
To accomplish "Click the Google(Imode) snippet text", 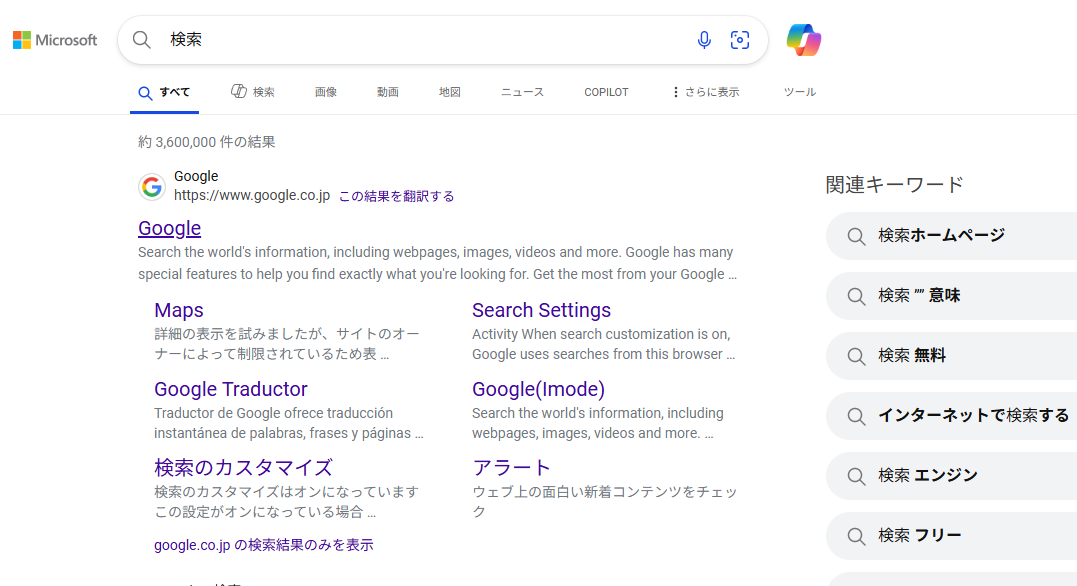I will 598,423.
